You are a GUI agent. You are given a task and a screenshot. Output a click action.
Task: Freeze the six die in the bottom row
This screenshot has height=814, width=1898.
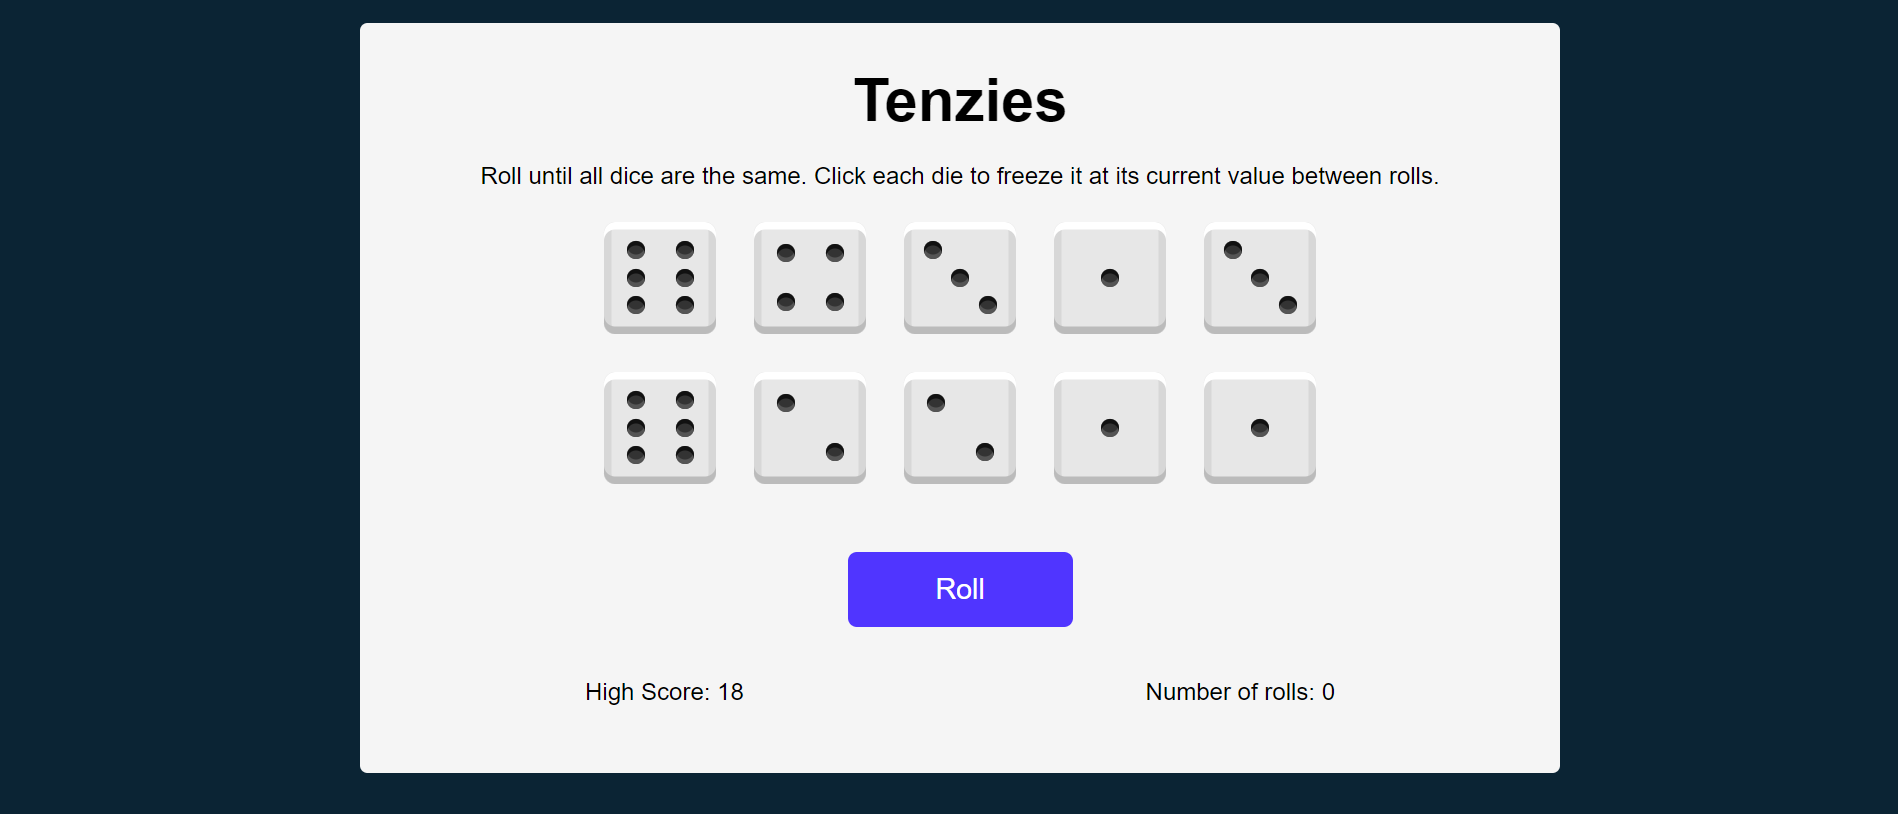(660, 429)
